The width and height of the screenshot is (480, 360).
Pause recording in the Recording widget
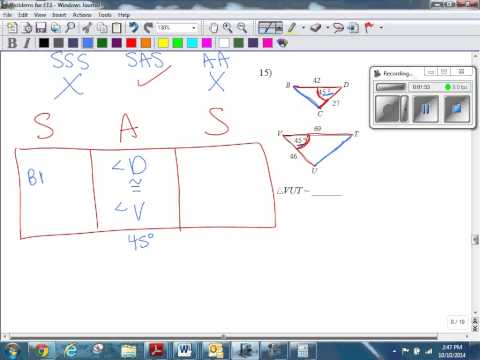coord(426,109)
